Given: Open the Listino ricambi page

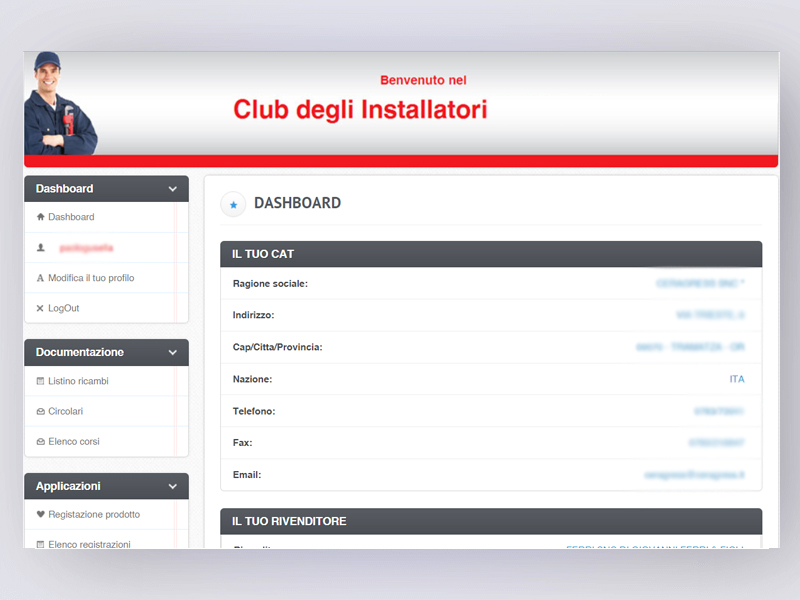Looking at the screenshot, I should click(x=78, y=381).
